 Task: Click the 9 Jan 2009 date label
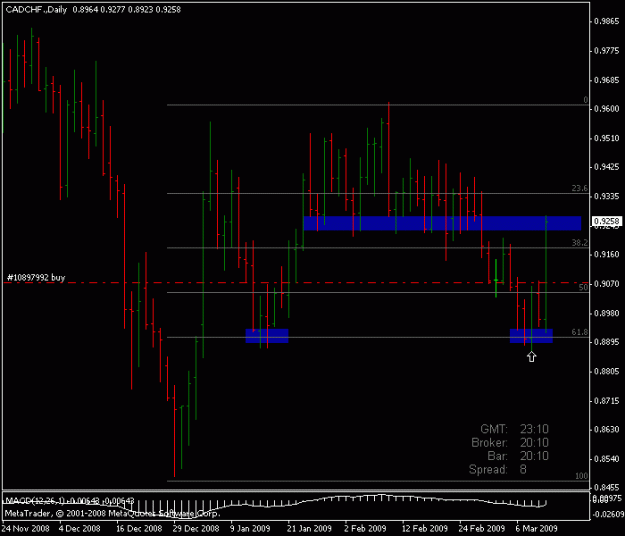click(x=250, y=528)
